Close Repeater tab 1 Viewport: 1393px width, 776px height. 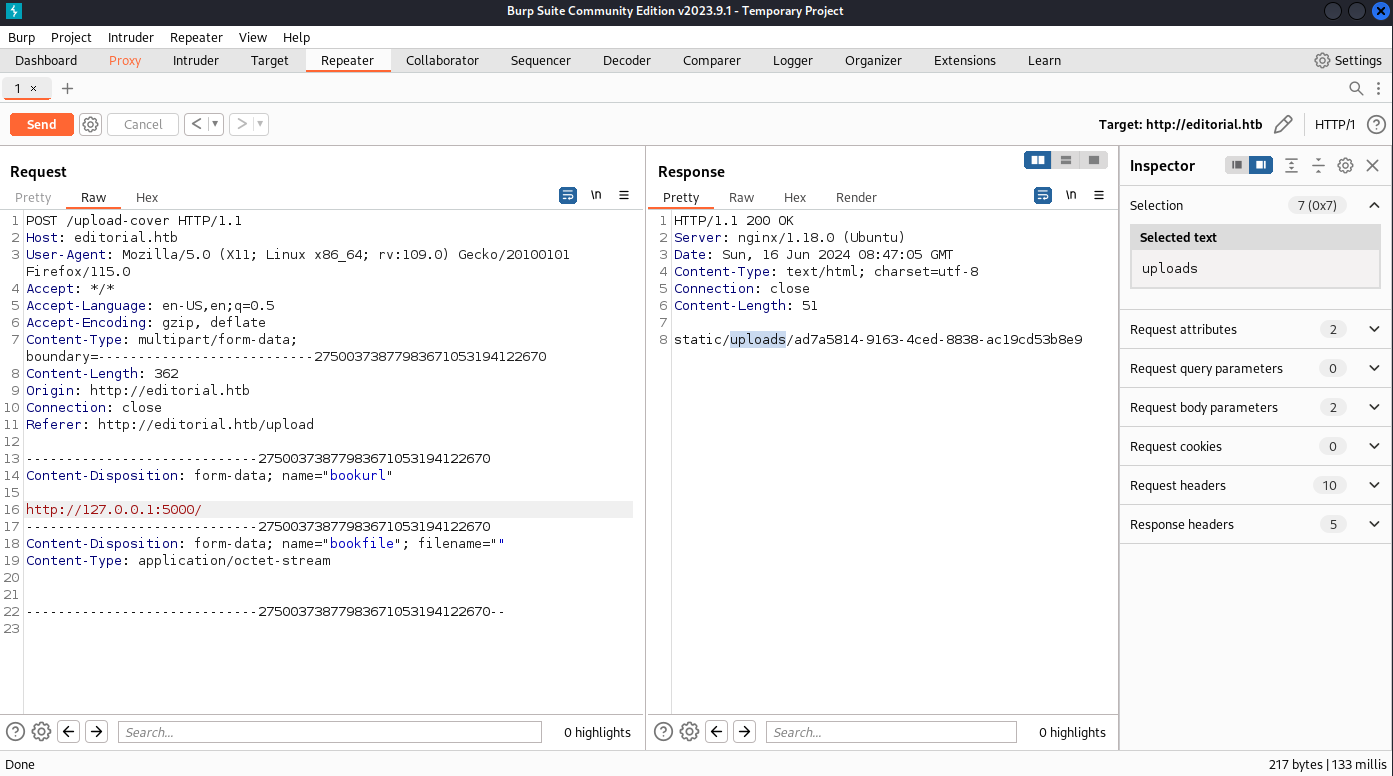33,88
